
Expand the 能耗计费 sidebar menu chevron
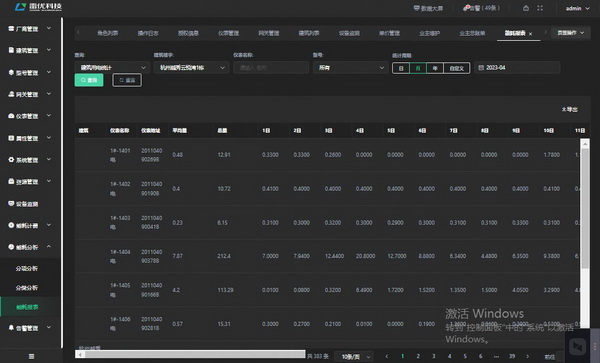[x=49, y=225]
